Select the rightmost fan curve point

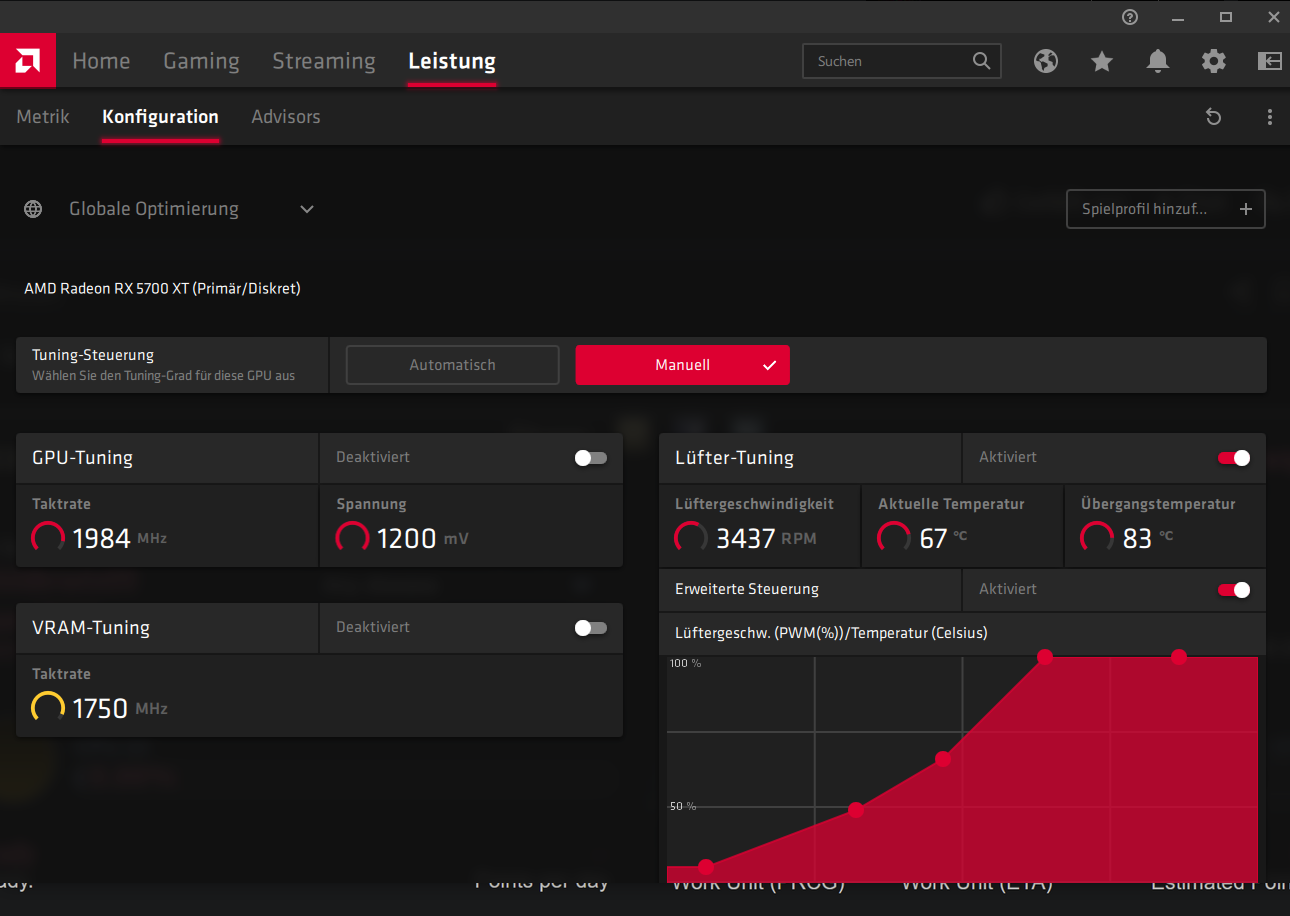point(1179,657)
